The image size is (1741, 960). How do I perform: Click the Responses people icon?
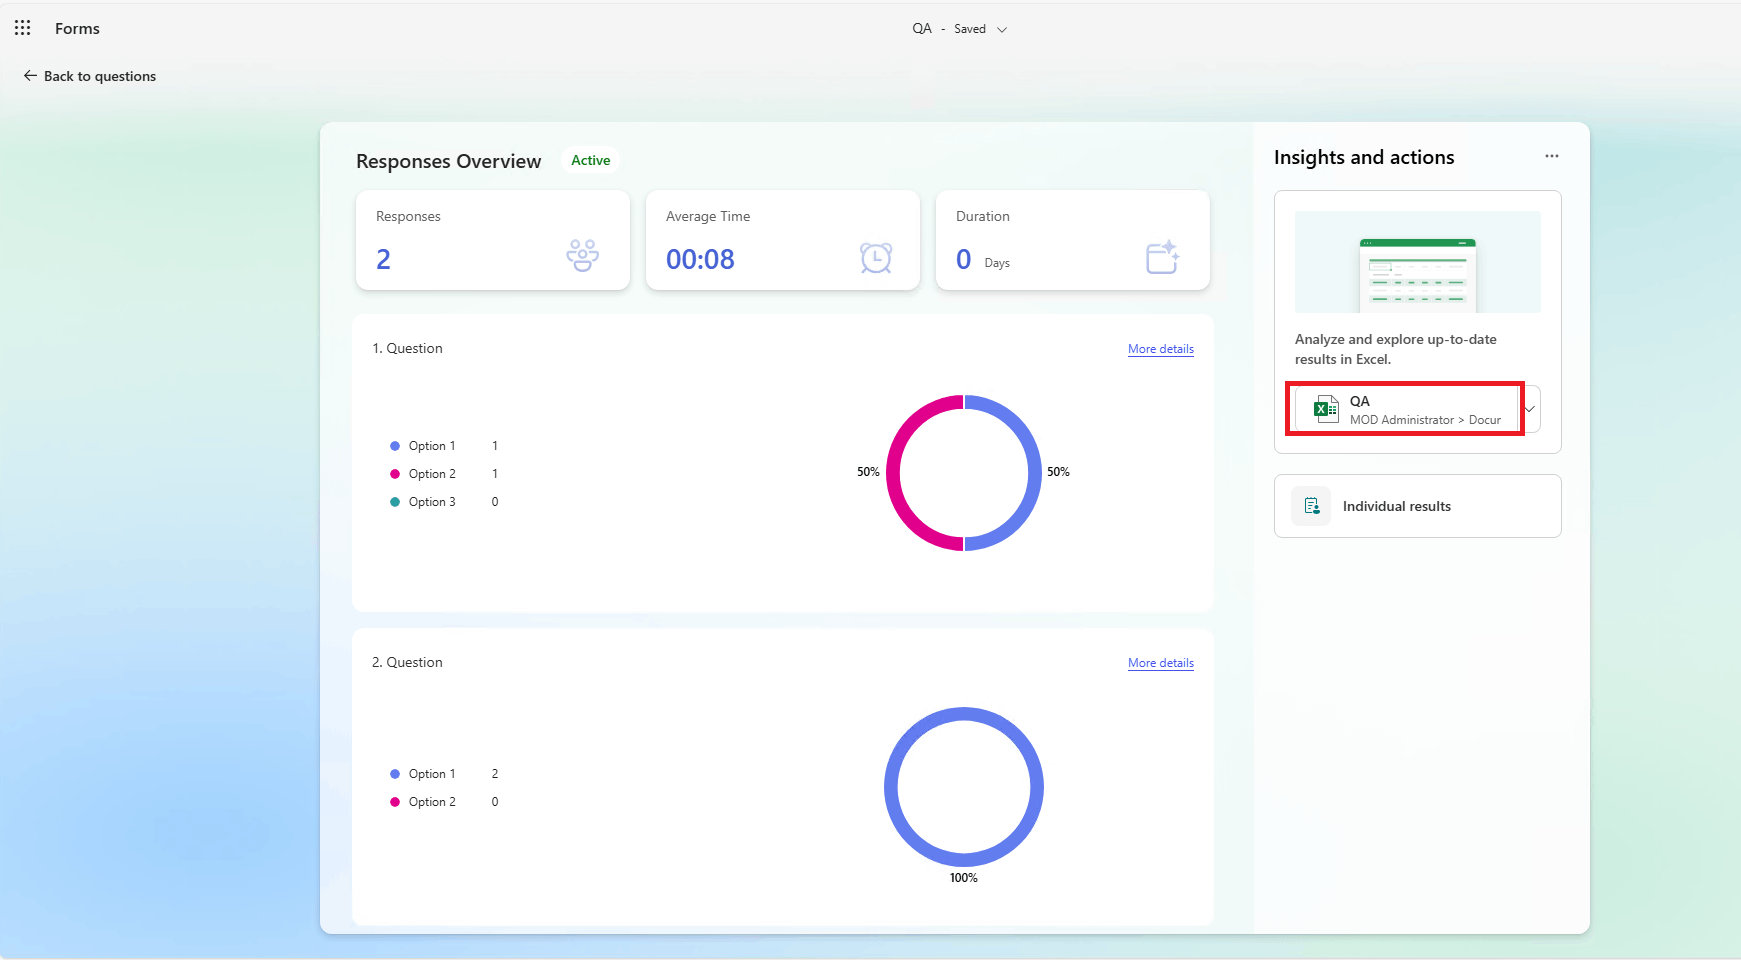tap(582, 256)
